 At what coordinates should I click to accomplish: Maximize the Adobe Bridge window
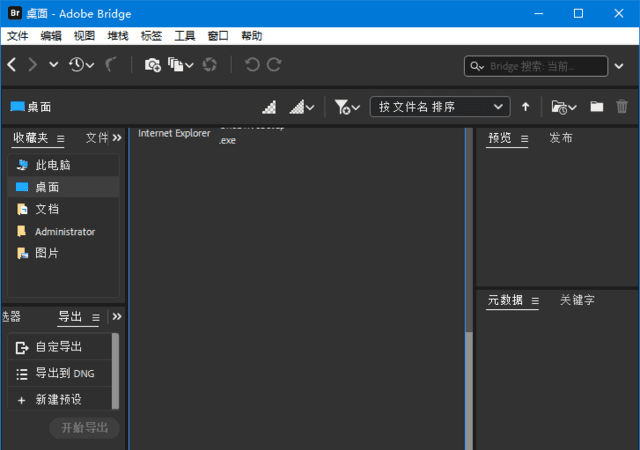[578, 13]
